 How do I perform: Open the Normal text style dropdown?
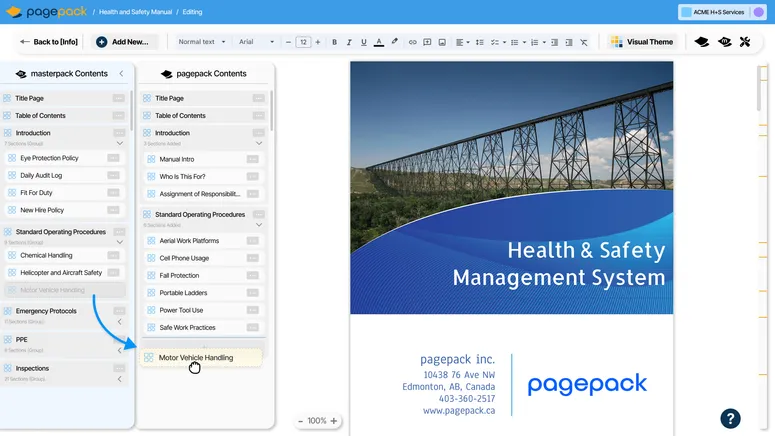coord(202,42)
